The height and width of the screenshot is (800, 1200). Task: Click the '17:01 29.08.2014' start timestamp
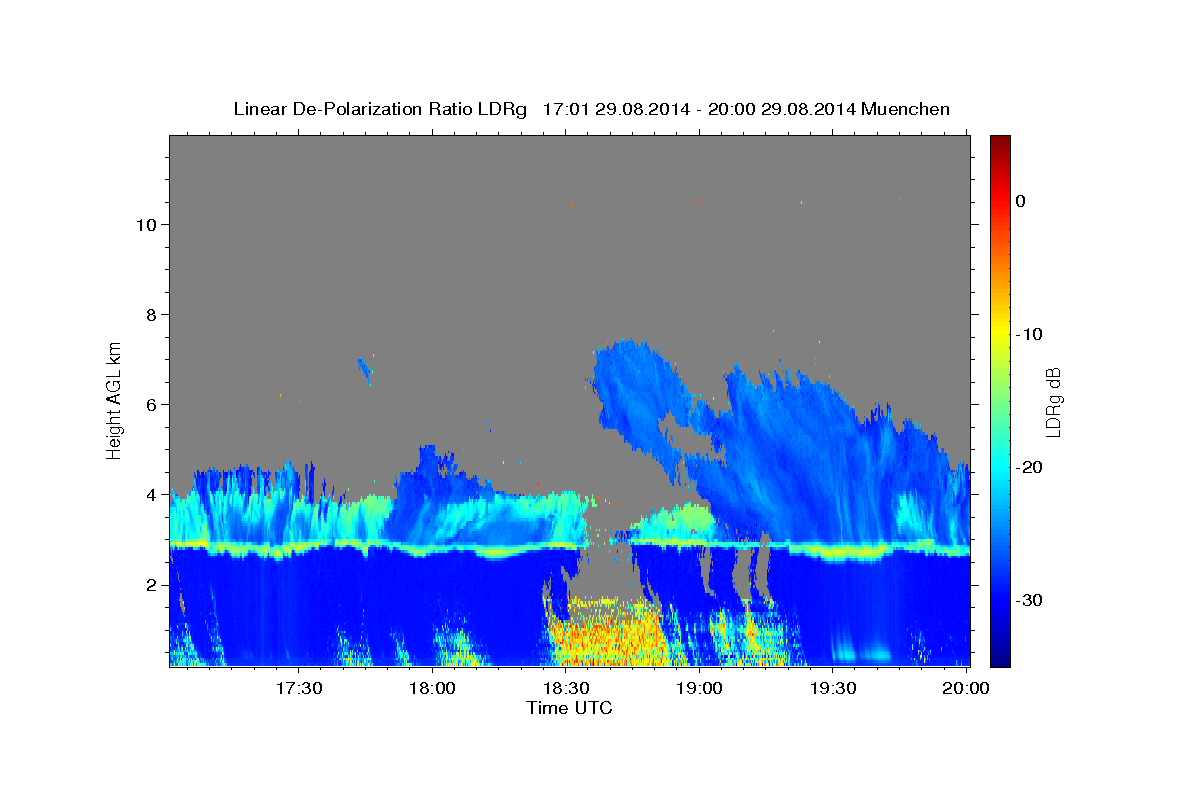616,109
